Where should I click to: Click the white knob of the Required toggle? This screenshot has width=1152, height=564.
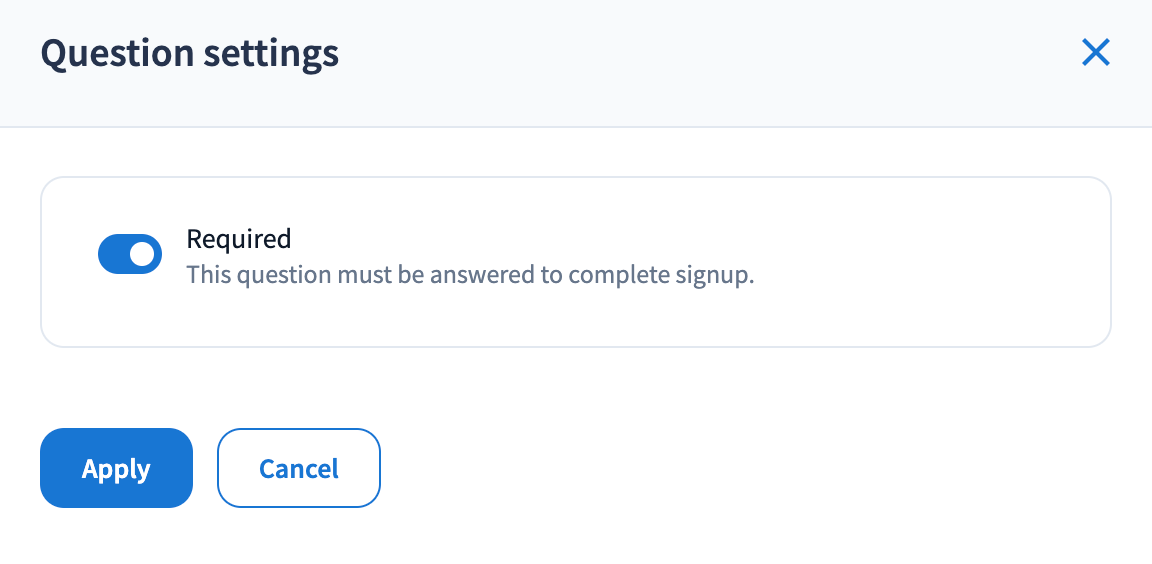coord(143,254)
